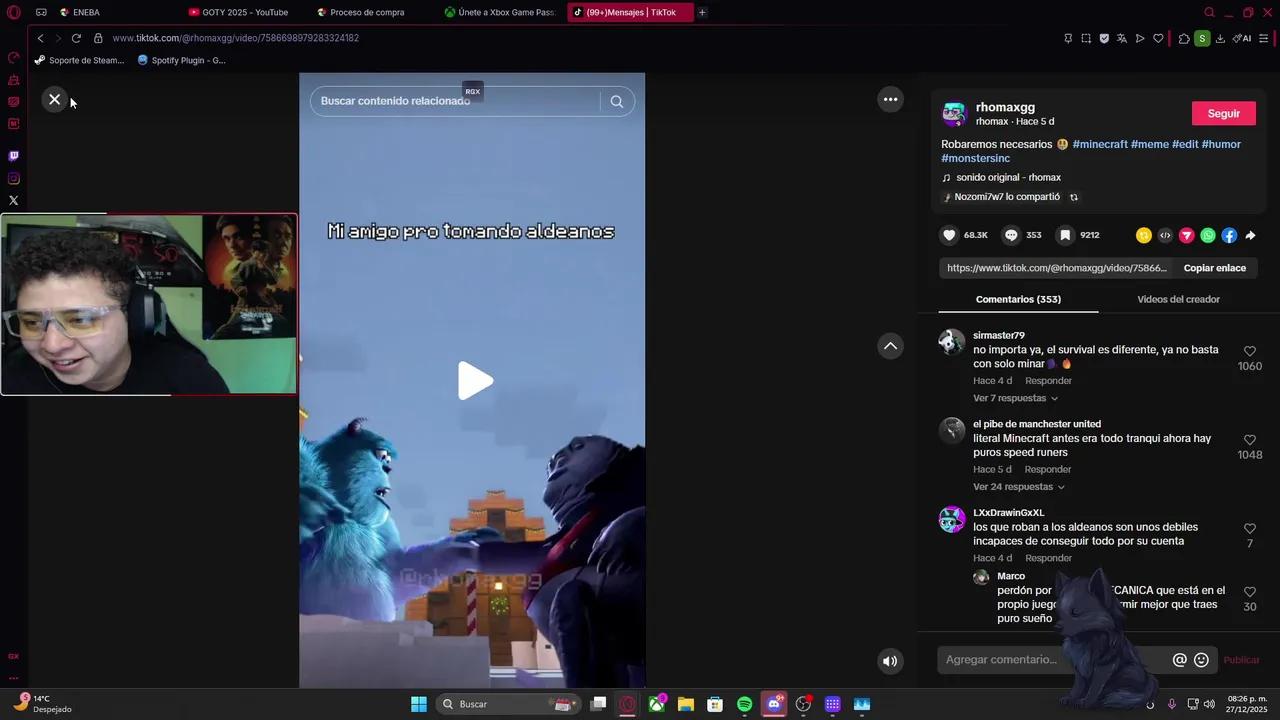Click the embed code icon
The image size is (1280, 720).
point(1165,235)
